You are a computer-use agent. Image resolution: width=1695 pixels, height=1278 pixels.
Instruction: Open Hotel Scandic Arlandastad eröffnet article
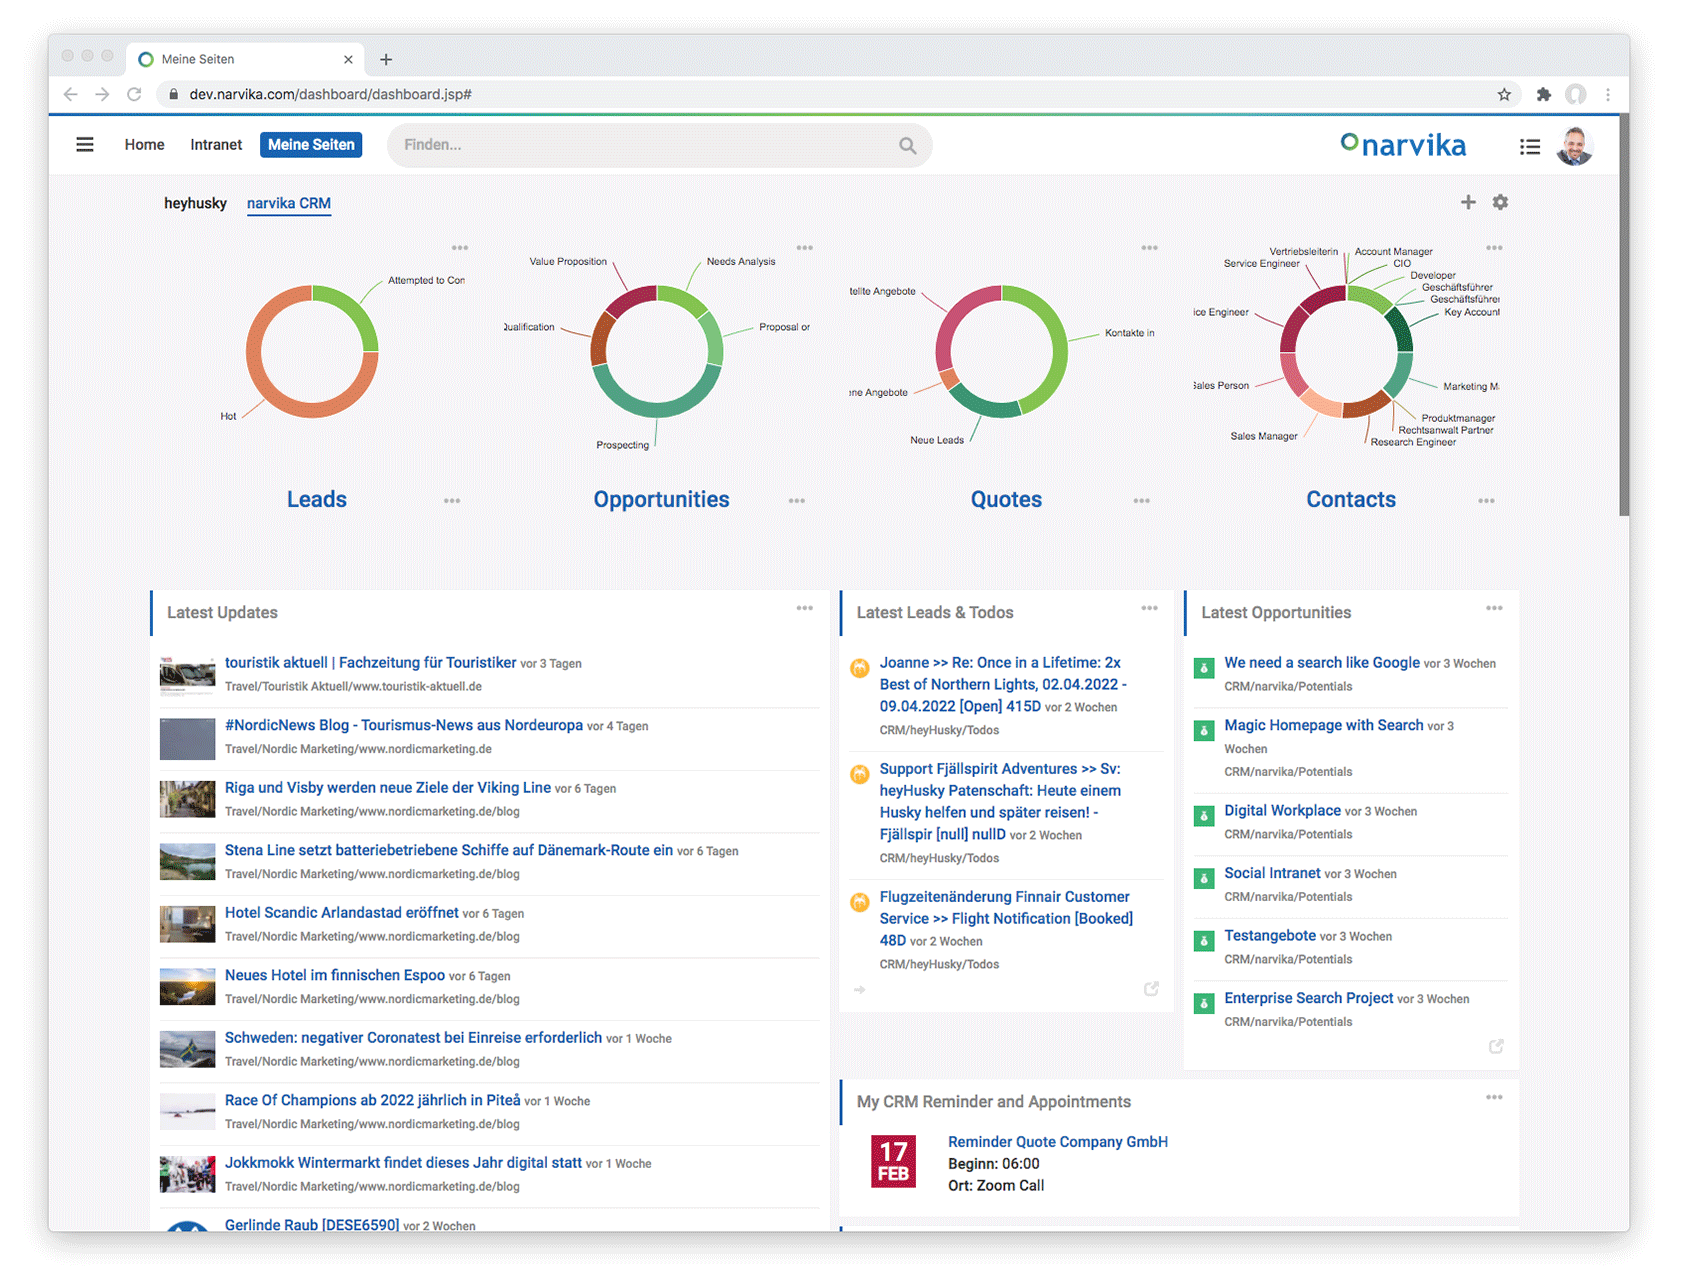coord(341,913)
